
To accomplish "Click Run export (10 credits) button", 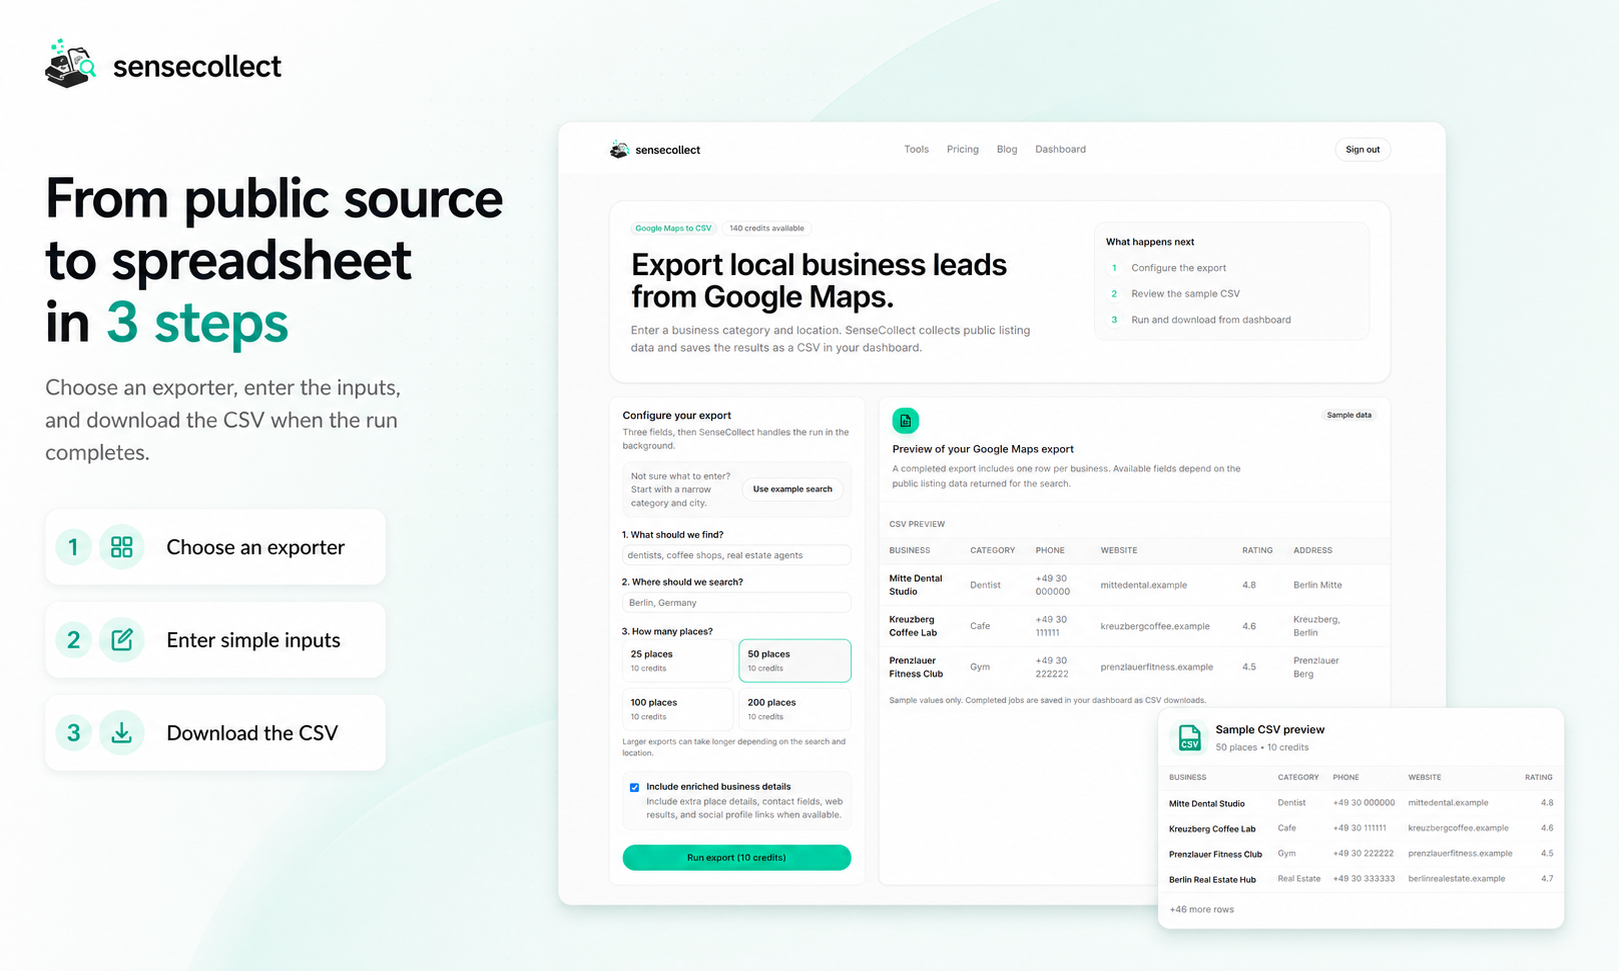I will (737, 857).
